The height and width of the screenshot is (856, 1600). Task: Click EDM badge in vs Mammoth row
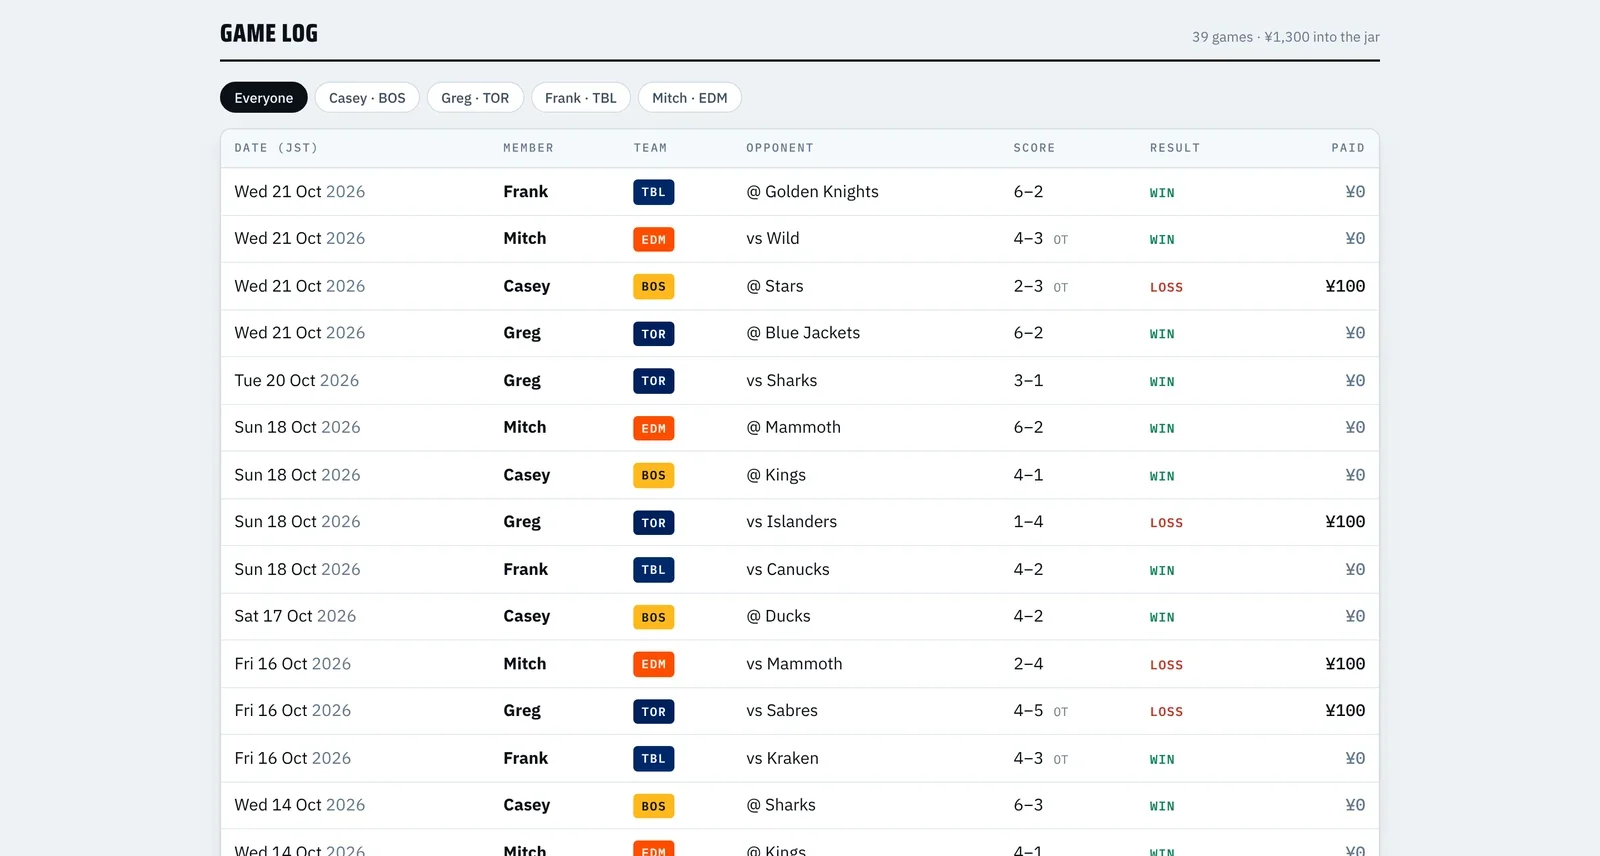tap(654, 664)
